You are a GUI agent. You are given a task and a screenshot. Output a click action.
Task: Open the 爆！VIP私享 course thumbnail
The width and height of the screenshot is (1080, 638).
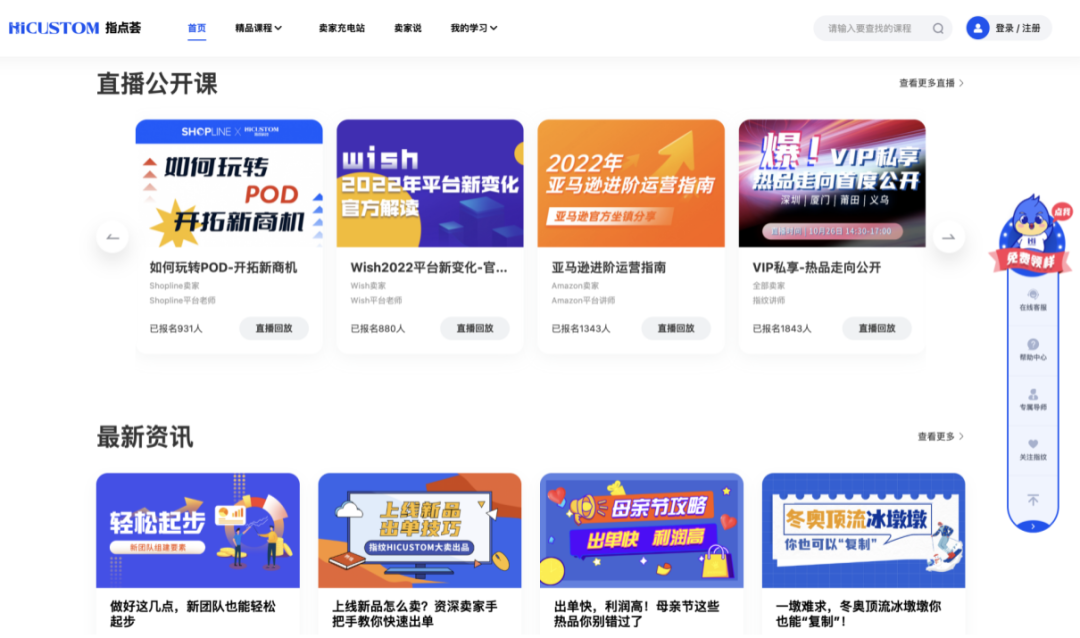pyautogui.click(x=832, y=183)
